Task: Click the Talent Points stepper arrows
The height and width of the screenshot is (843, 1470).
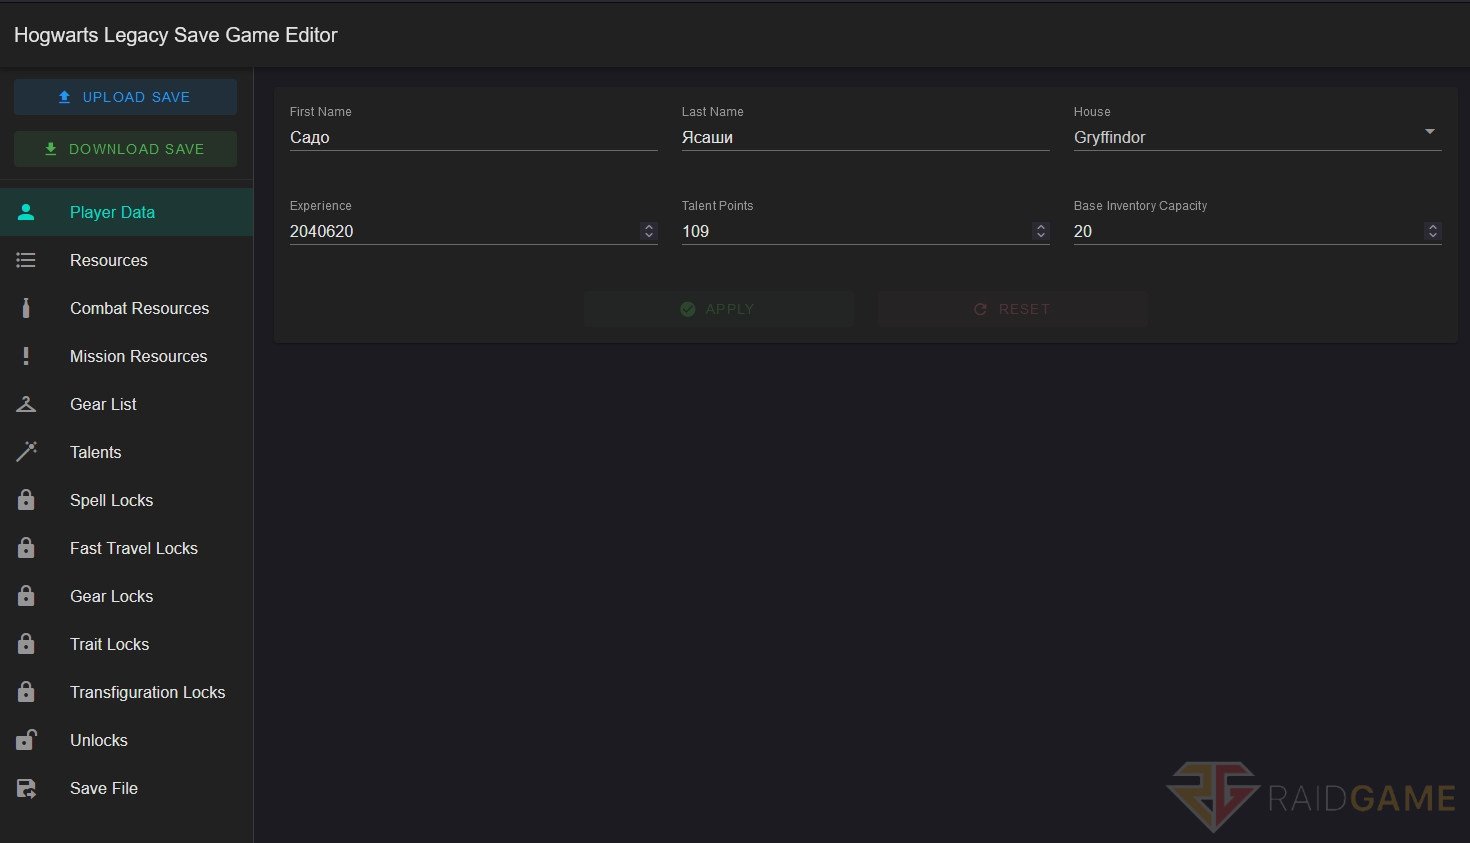Action: coord(1041,231)
